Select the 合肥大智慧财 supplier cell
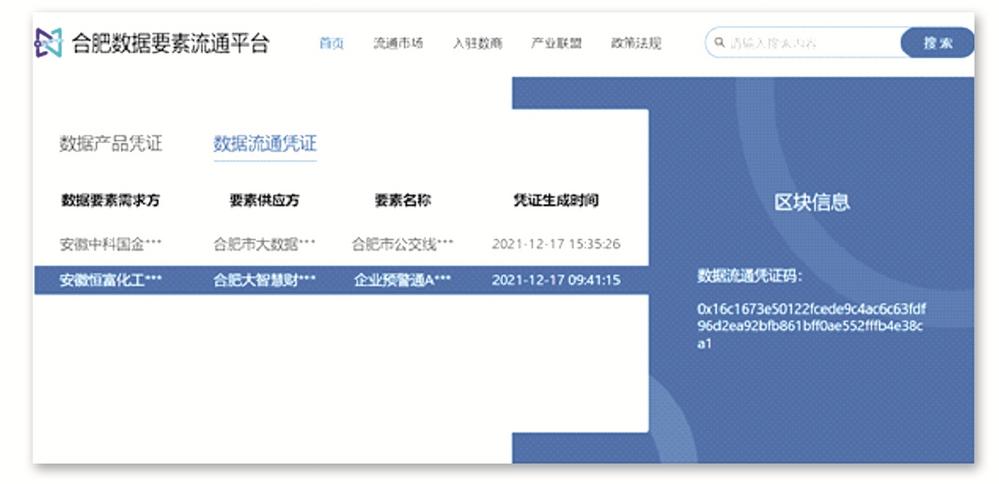The image size is (999, 484). (x=264, y=280)
